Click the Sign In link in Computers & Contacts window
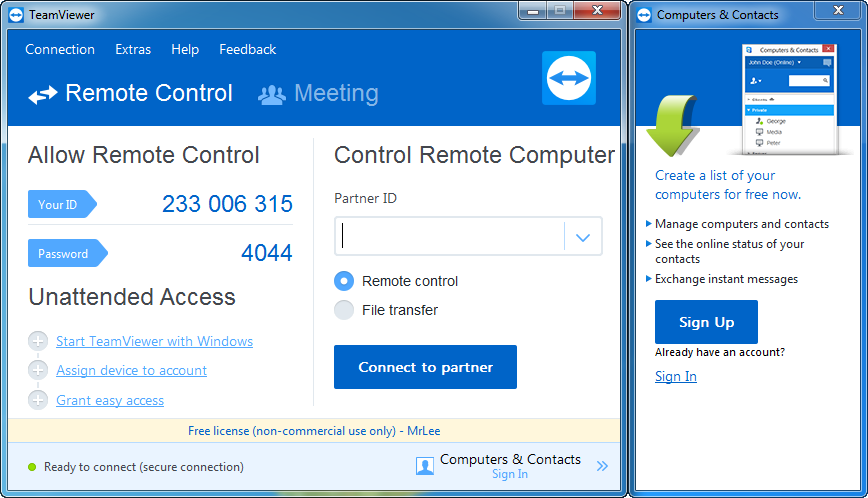 click(676, 376)
